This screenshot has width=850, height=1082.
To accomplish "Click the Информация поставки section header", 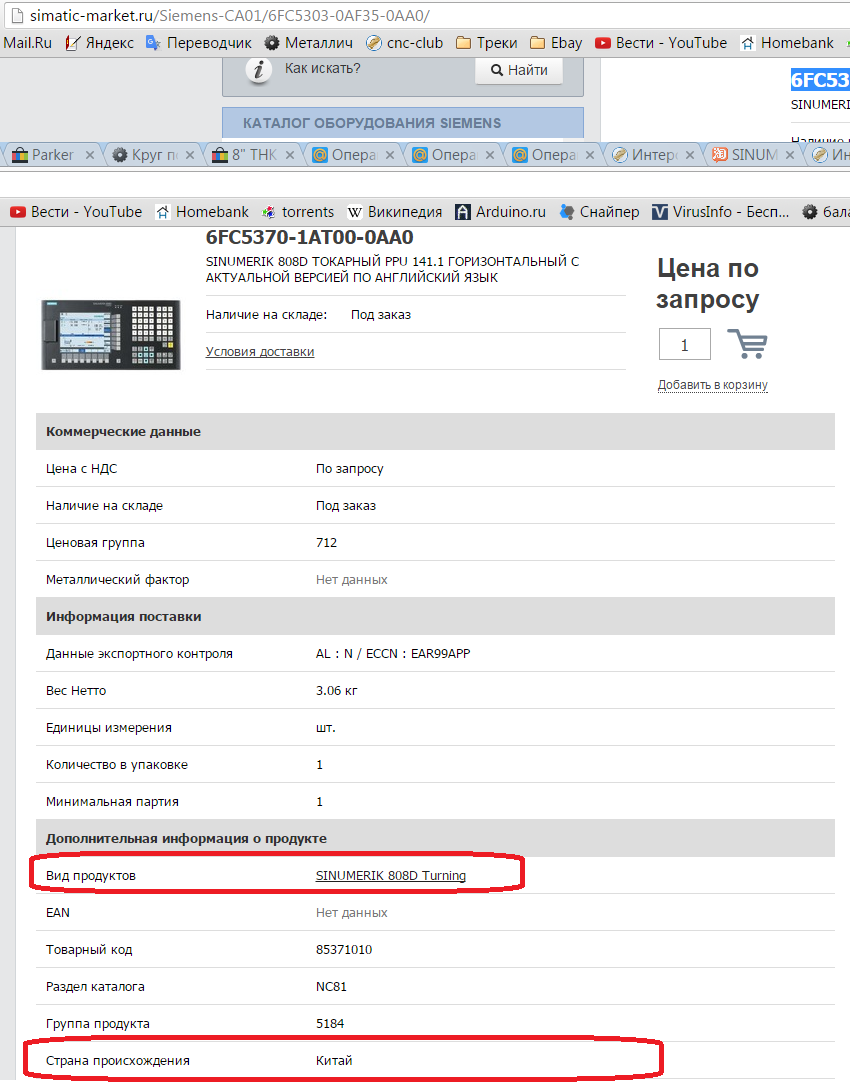I will [435, 616].
